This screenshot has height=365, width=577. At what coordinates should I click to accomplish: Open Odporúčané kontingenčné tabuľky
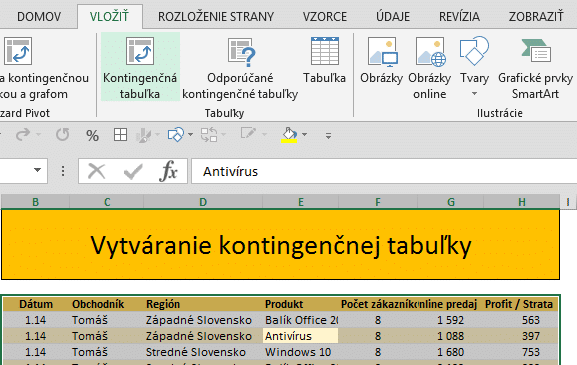240,67
